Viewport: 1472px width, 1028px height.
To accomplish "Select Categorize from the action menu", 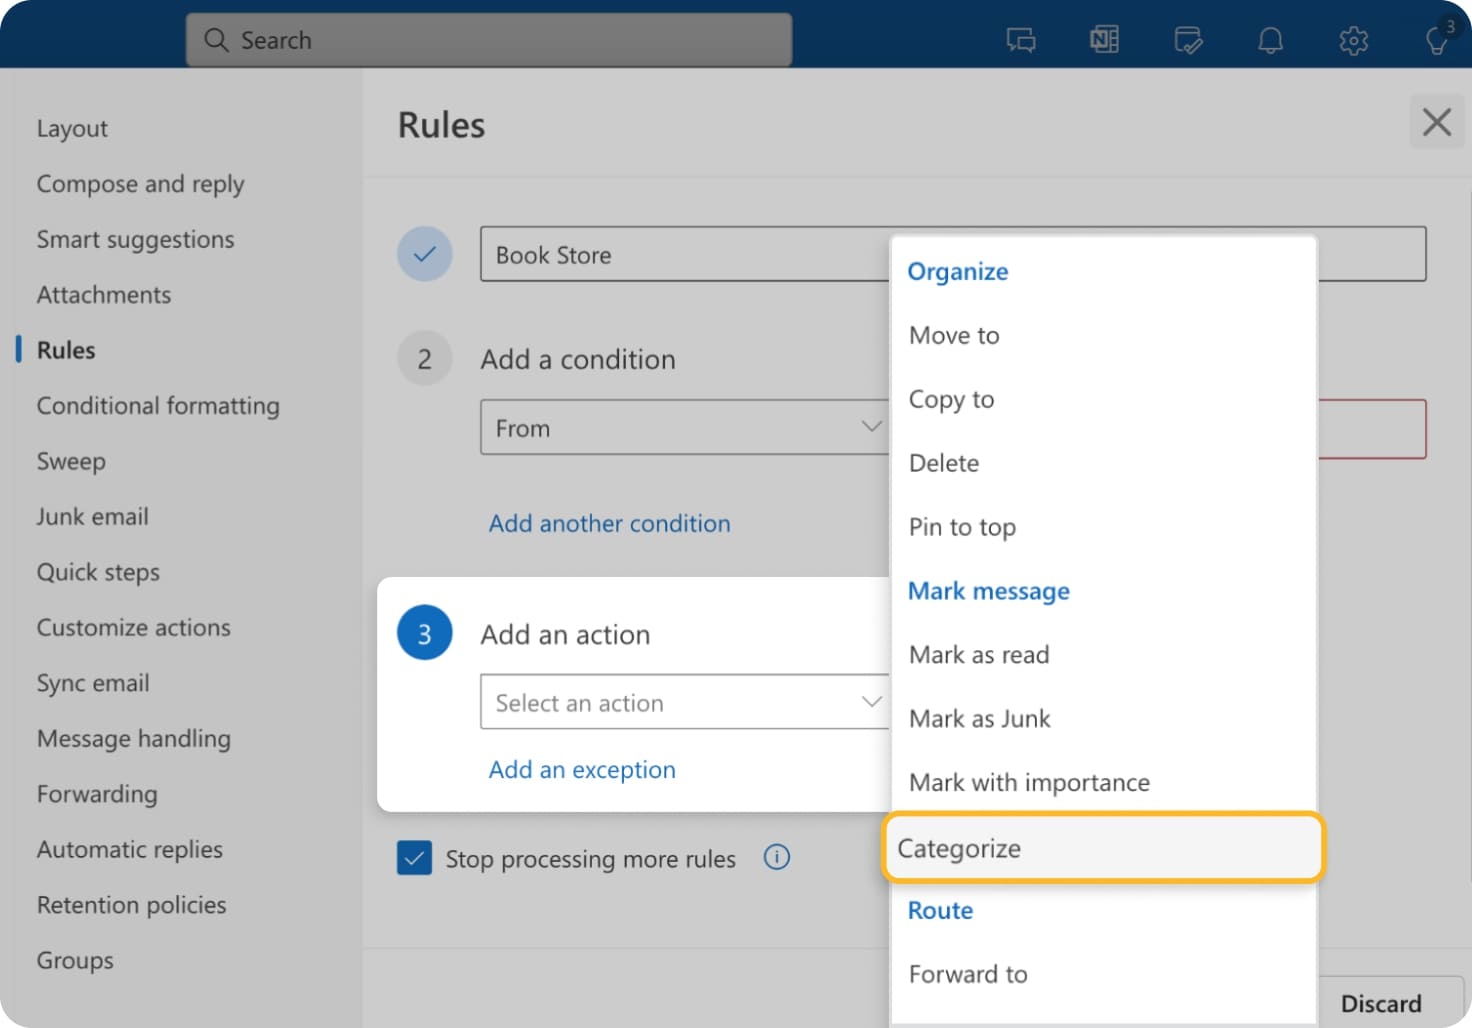I will point(960,848).
